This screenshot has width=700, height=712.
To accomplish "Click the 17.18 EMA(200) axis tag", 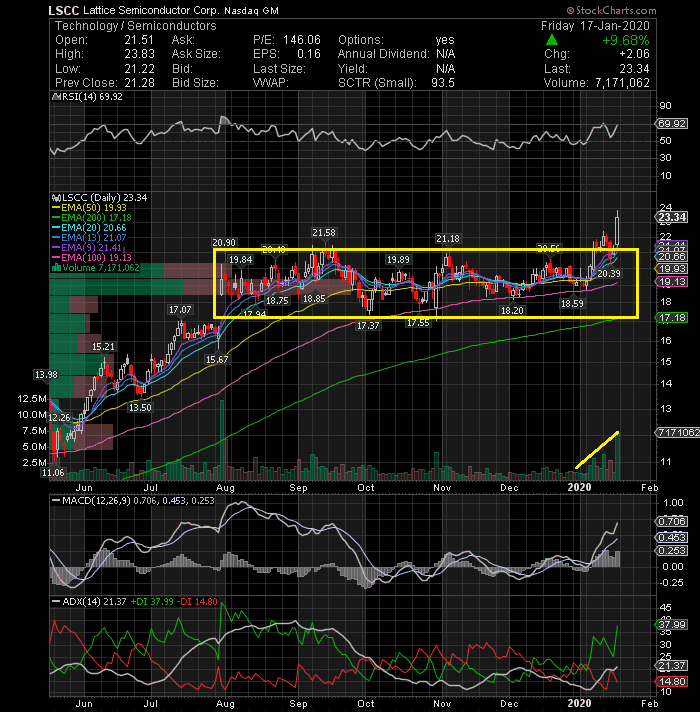I will (671, 318).
